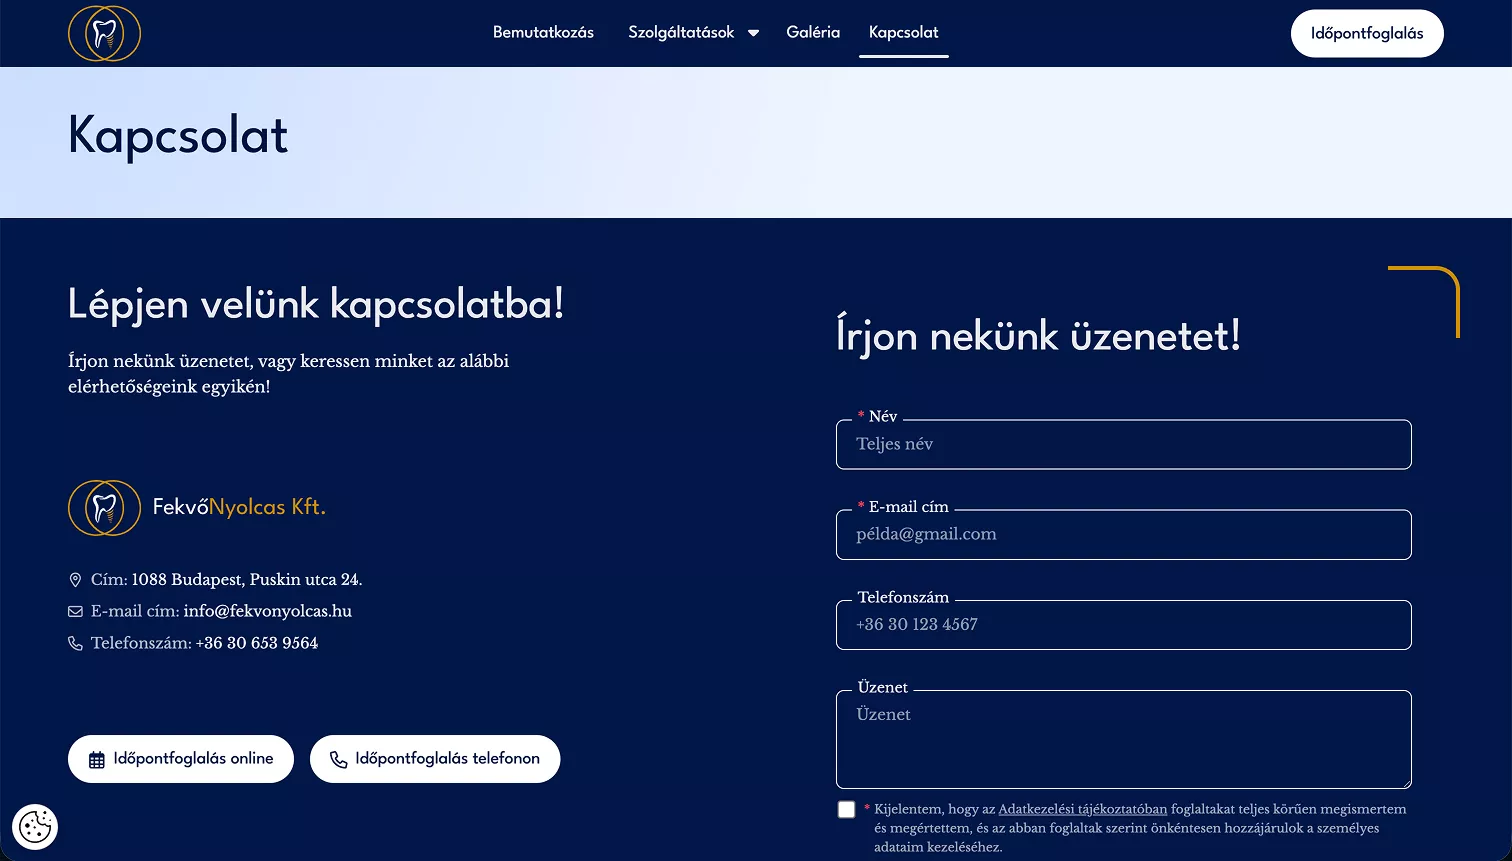The image size is (1512, 861).
Task: Click the Időpontfoglalás online button
Action: tap(180, 758)
